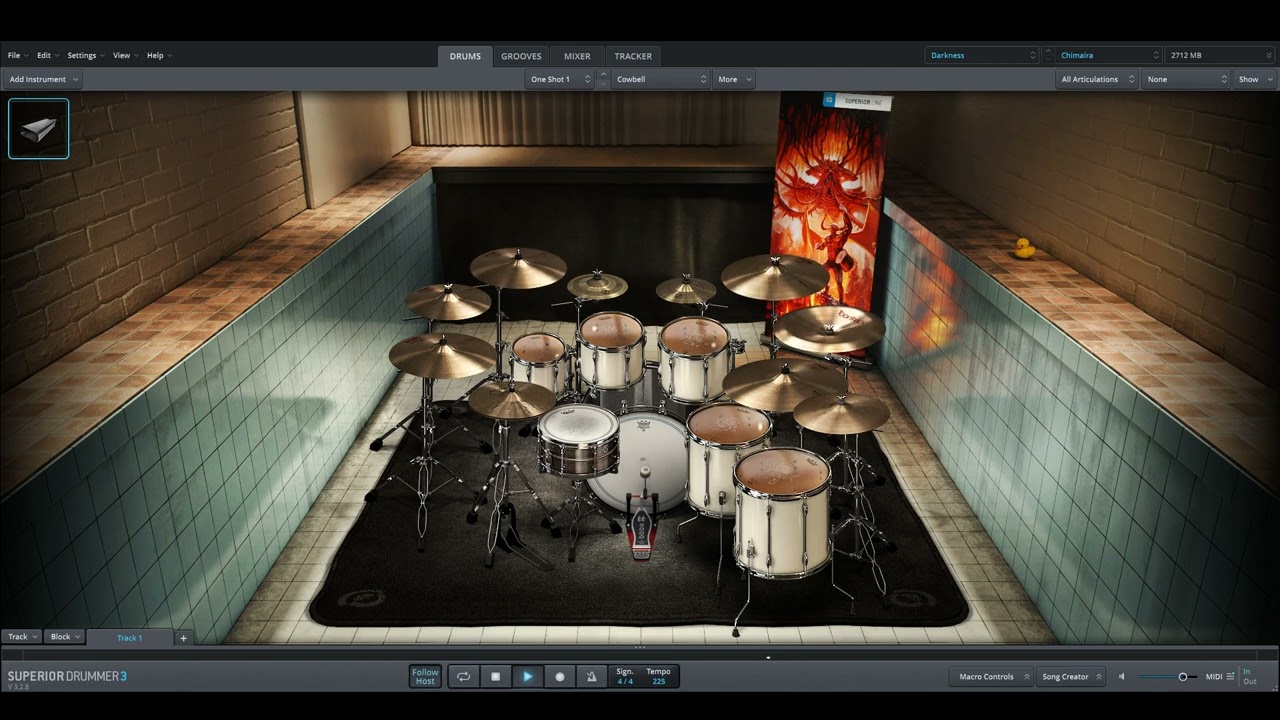Open the Settings menu
1280x720 pixels.
(85, 55)
